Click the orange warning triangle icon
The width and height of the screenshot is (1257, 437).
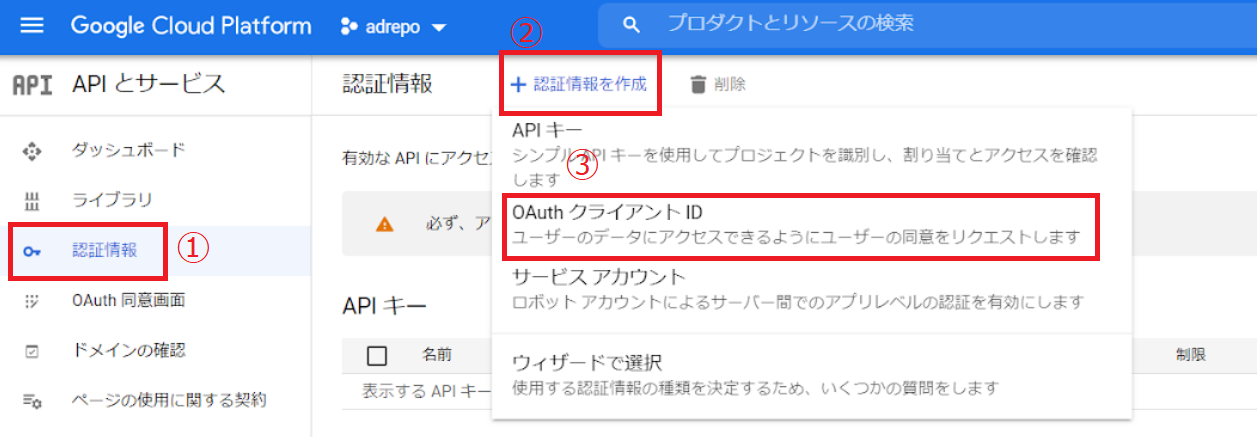(x=384, y=225)
